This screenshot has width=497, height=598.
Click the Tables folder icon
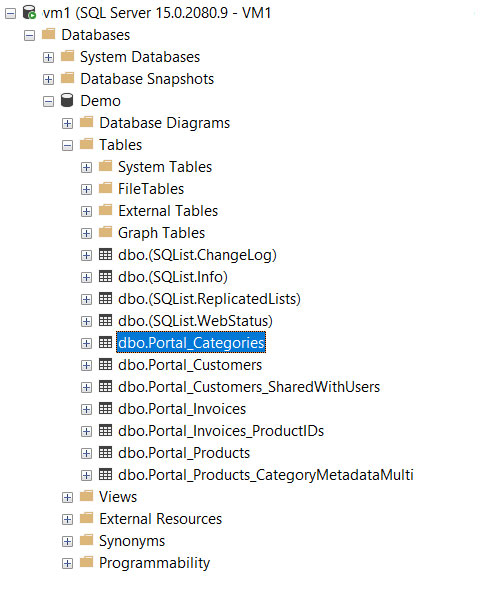(87, 144)
